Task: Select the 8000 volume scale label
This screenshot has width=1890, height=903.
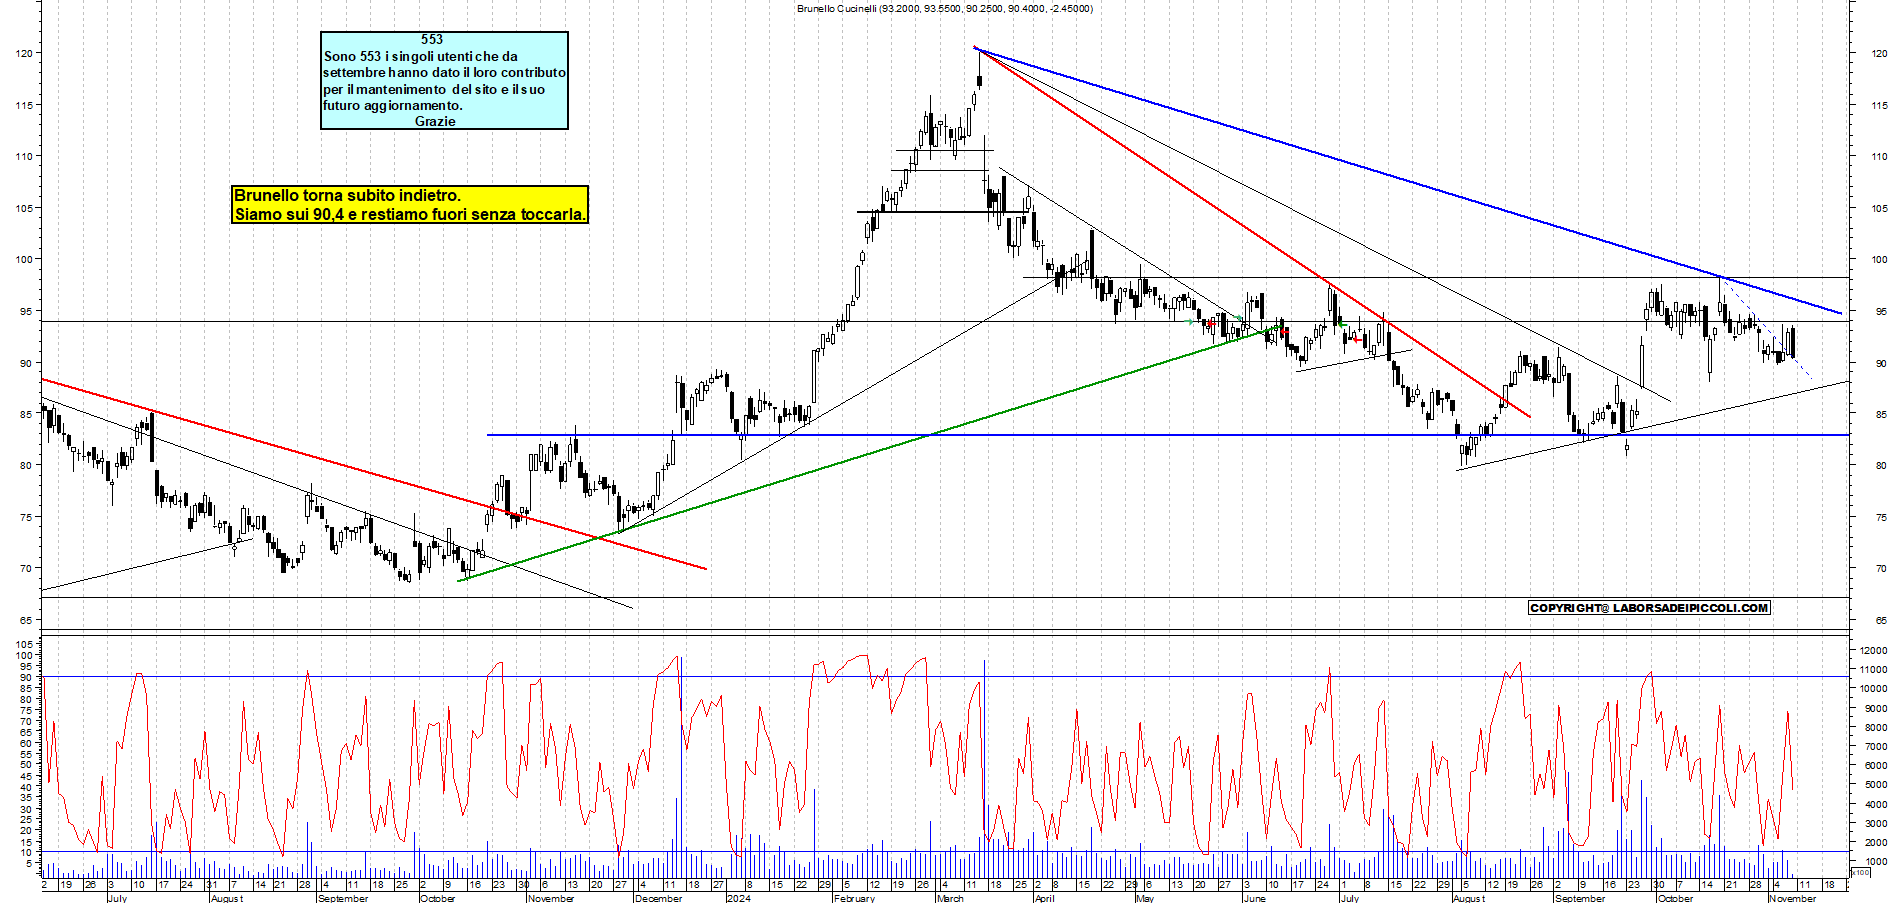Action: (1875, 728)
